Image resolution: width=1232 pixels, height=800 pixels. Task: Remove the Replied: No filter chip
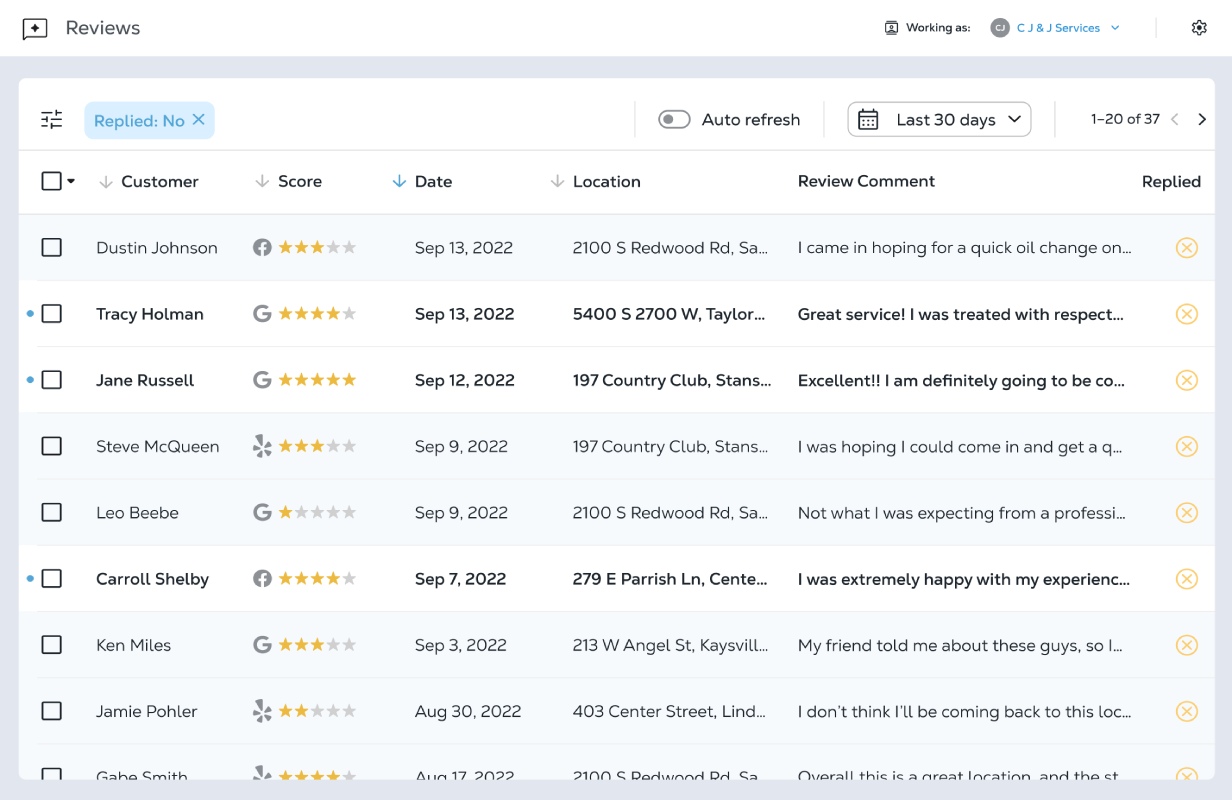click(x=199, y=120)
